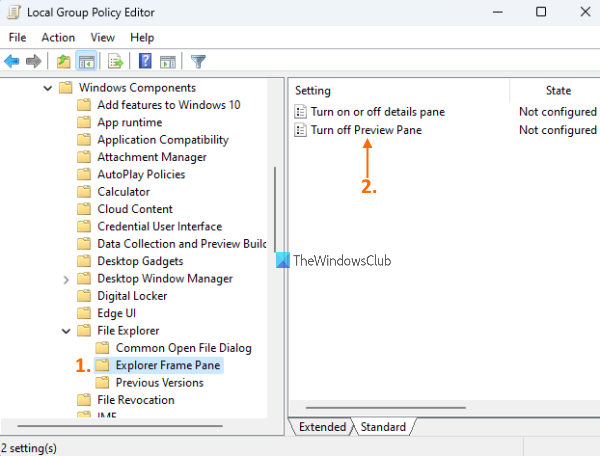Select Data Collection and Preview Builds folder
Viewport: 600px width, 456px height.
182,244
